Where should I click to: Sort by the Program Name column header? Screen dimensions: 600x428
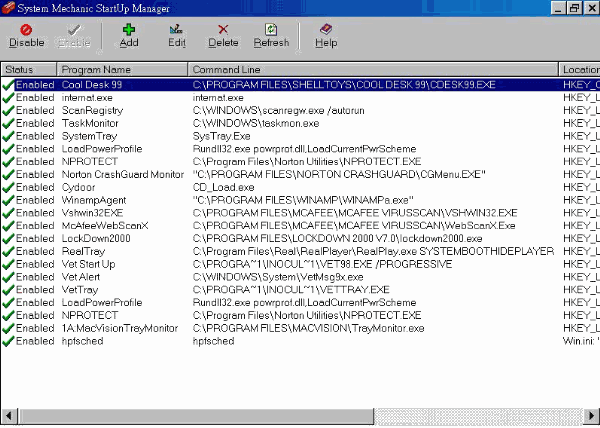122,70
